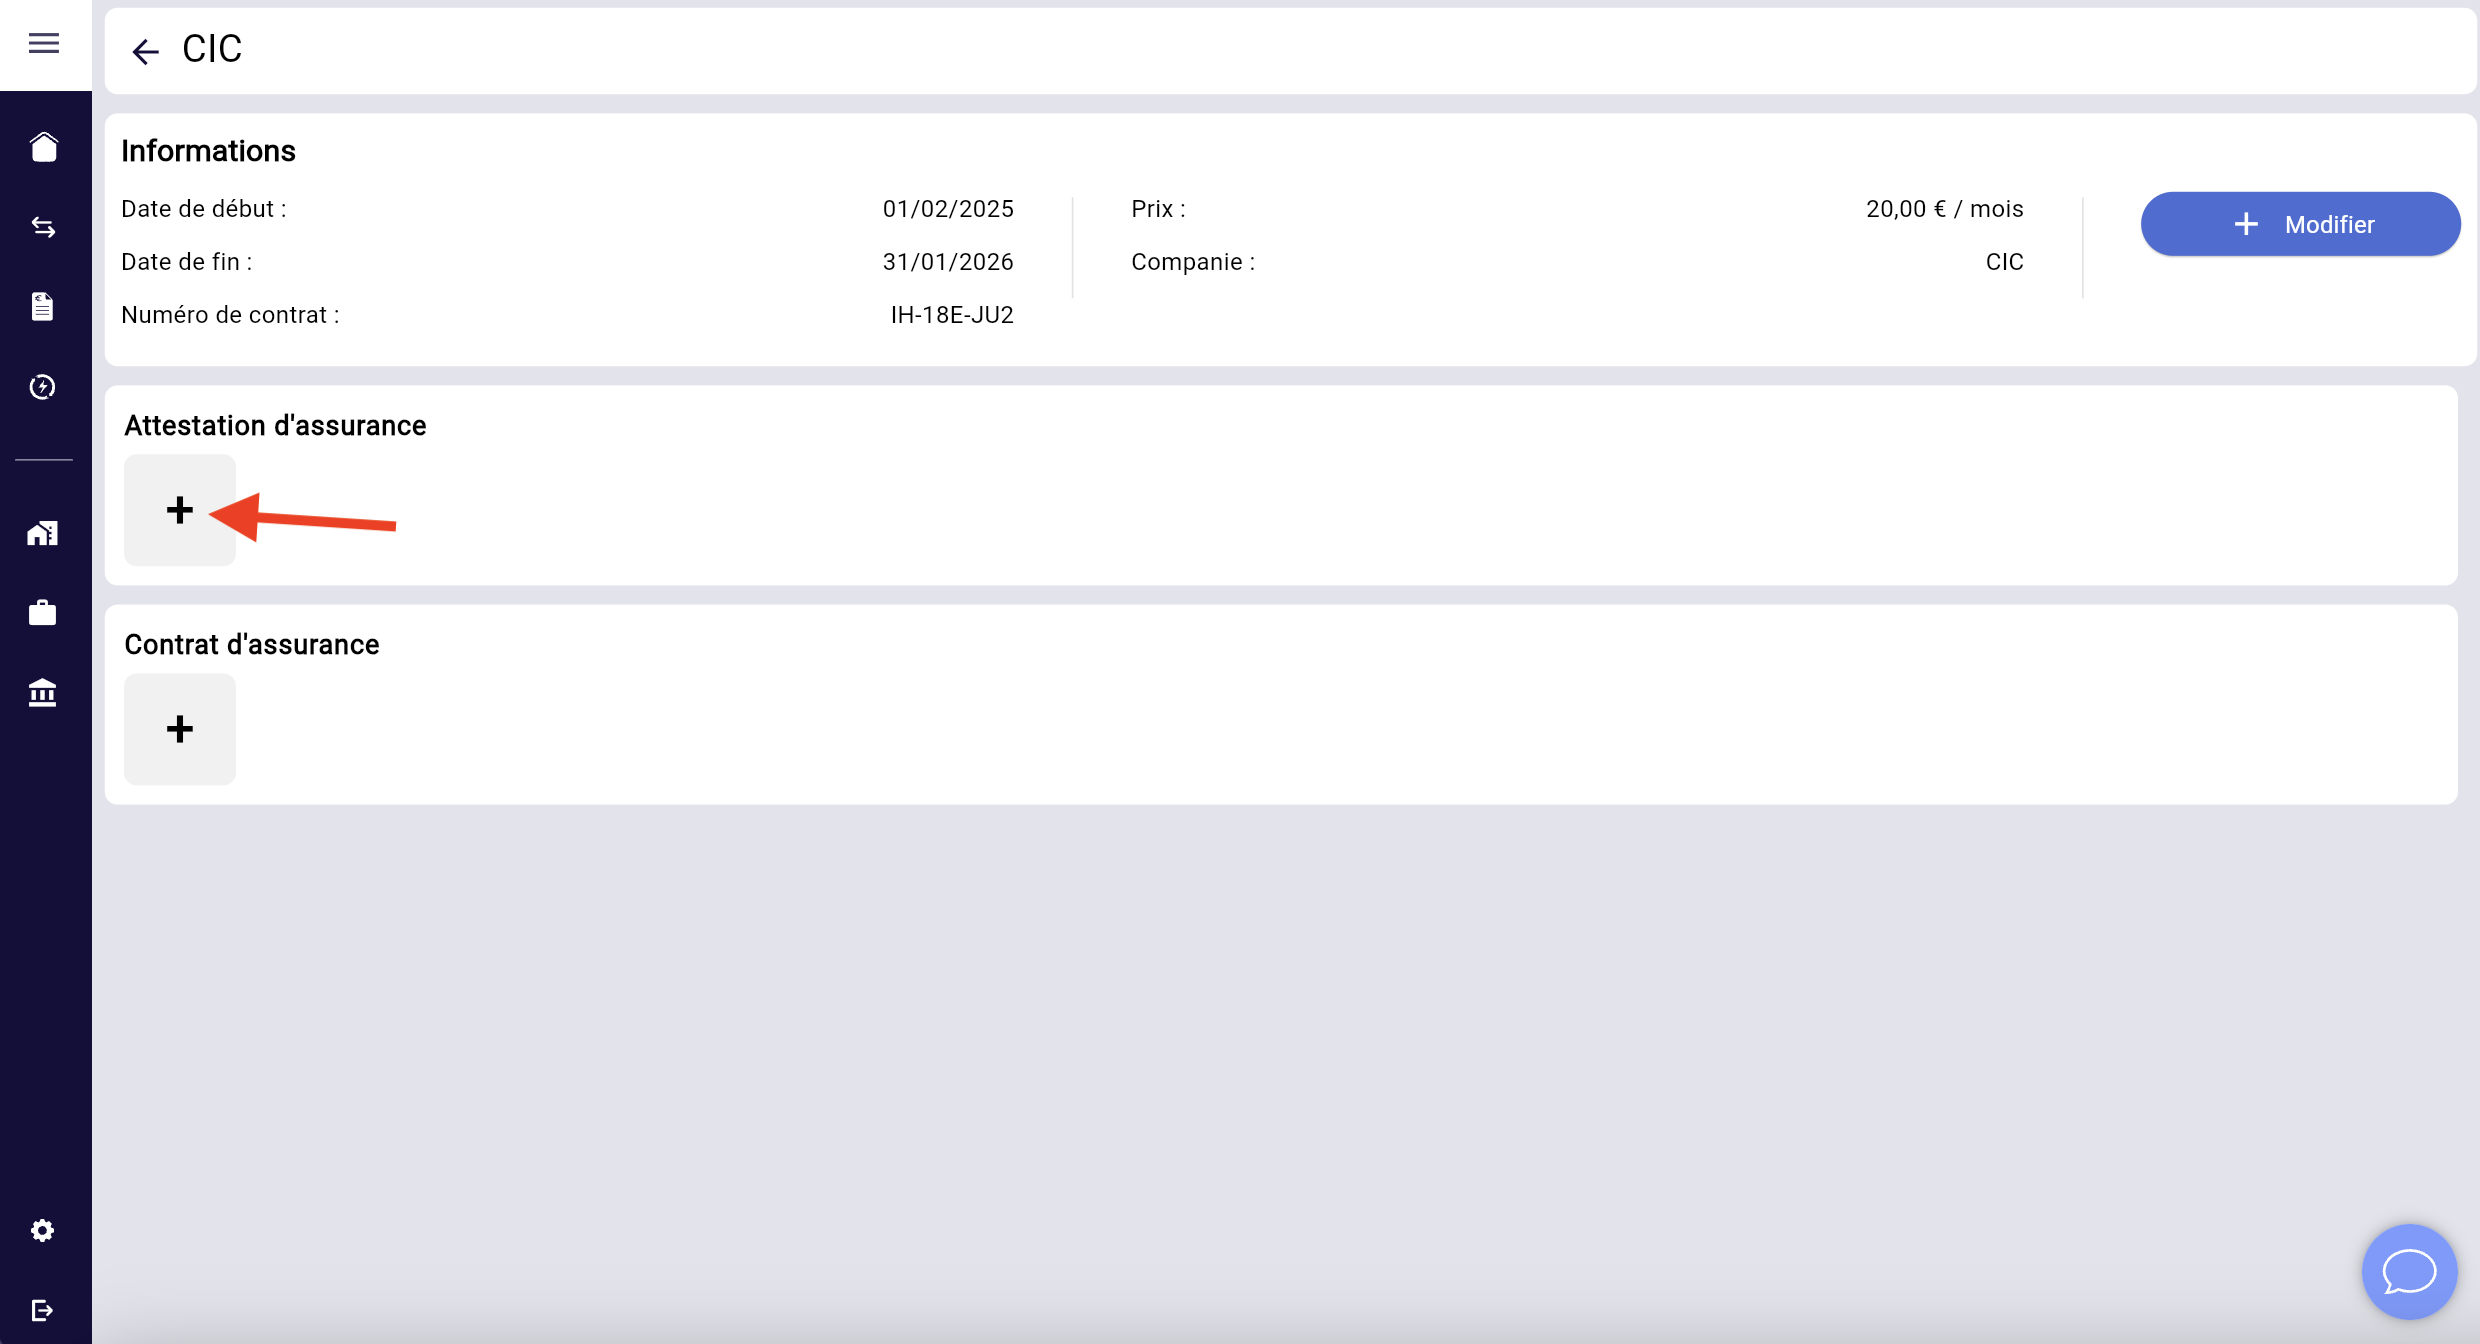Open the properties building icon
The width and height of the screenshot is (2480, 1344).
(43, 533)
